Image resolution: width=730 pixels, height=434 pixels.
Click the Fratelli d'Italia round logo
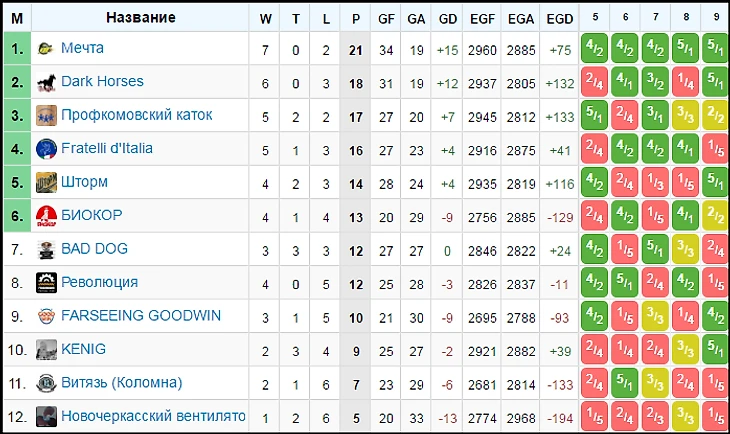pos(46,149)
